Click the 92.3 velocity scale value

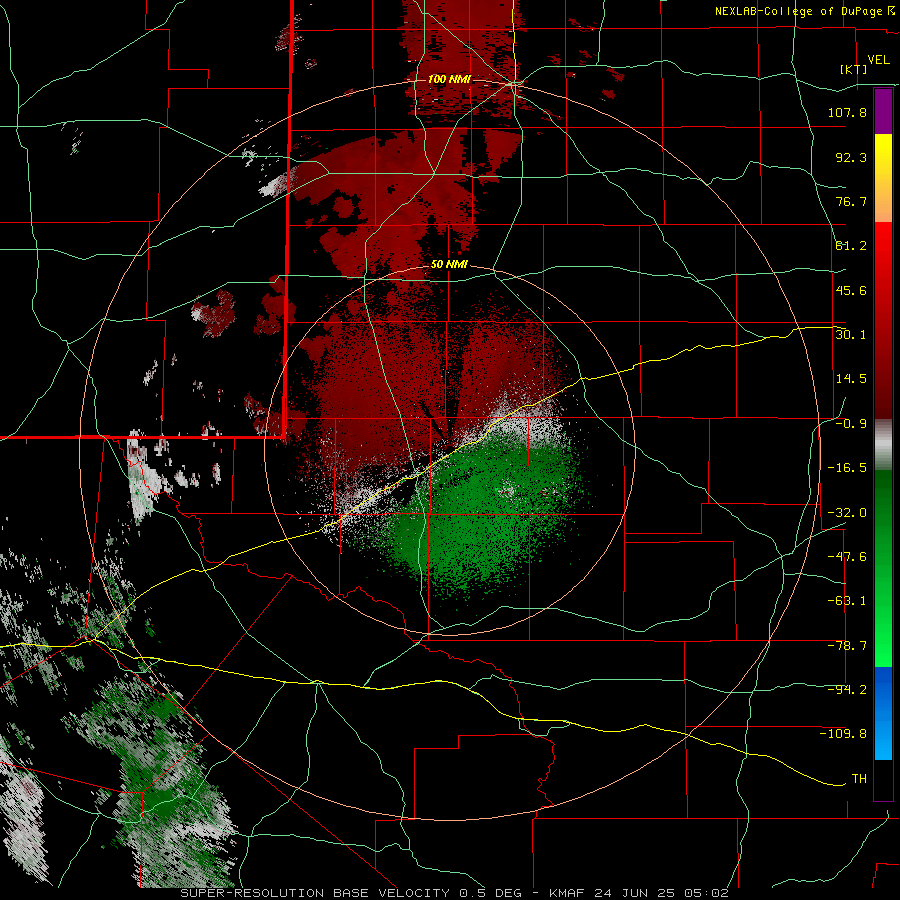(x=851, y=157)
